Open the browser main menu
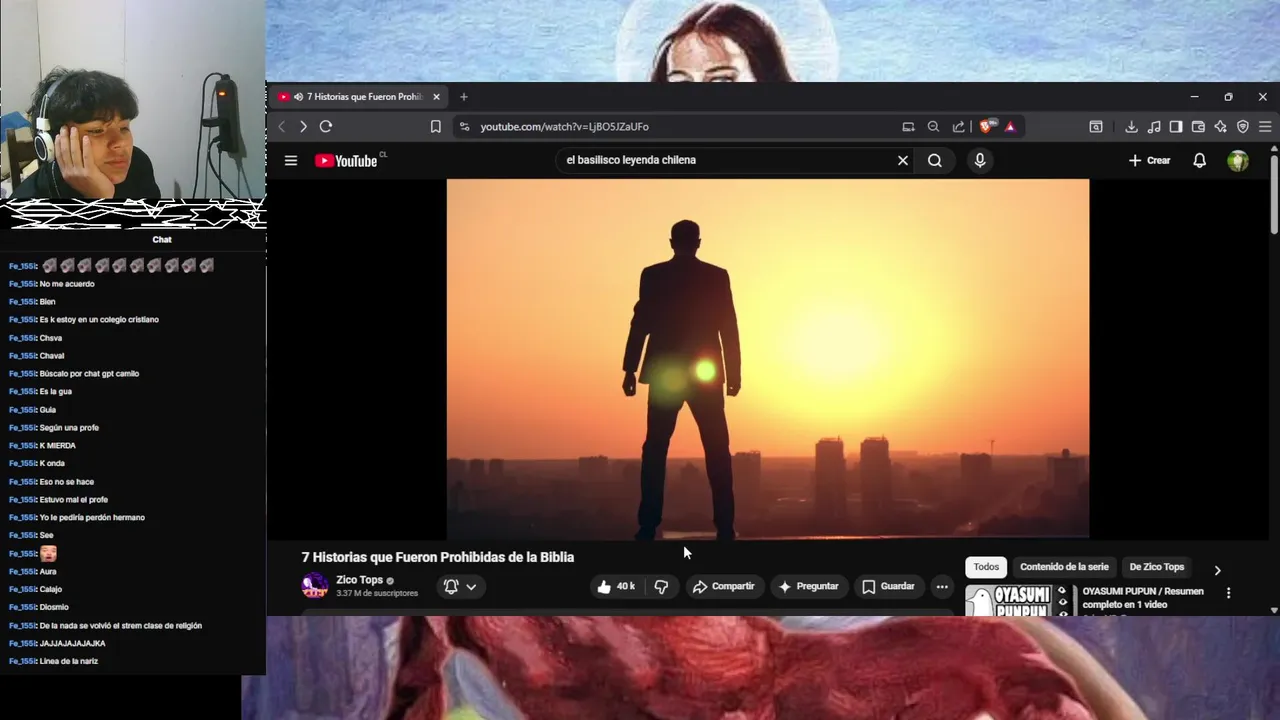Image resolution: width=1280 pixels, height=720 pixels. (1265, 127)
